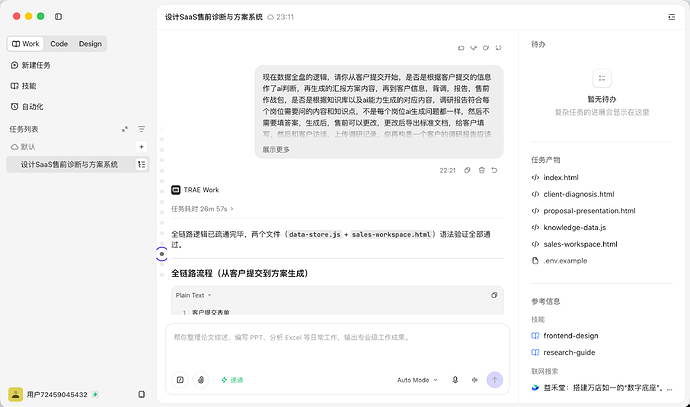Open the research-guide skill
The width and height of the screenshot is (690, 407).
click(x=563, y=352)
